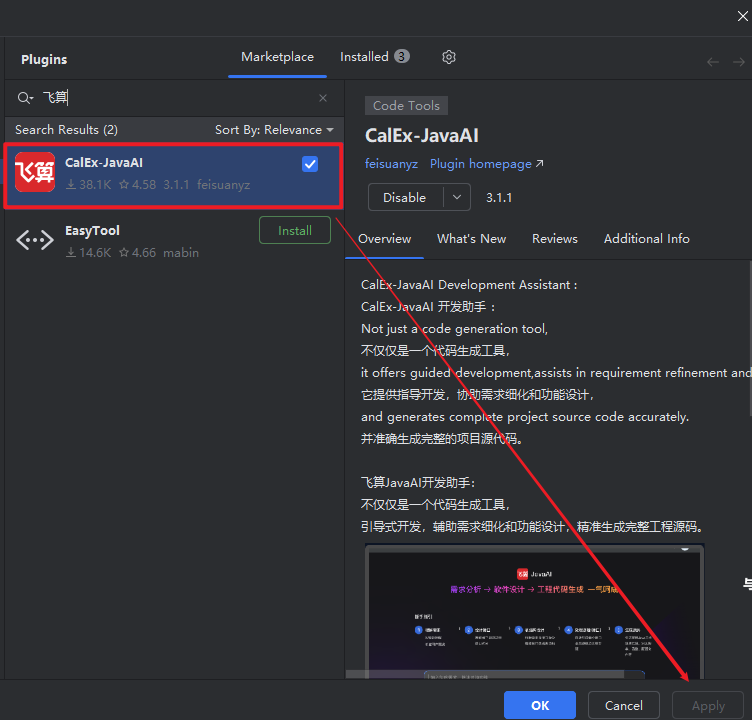Click the EasyTool code brackets icon
The image size is (752, 720).
[x=35, y=240]
